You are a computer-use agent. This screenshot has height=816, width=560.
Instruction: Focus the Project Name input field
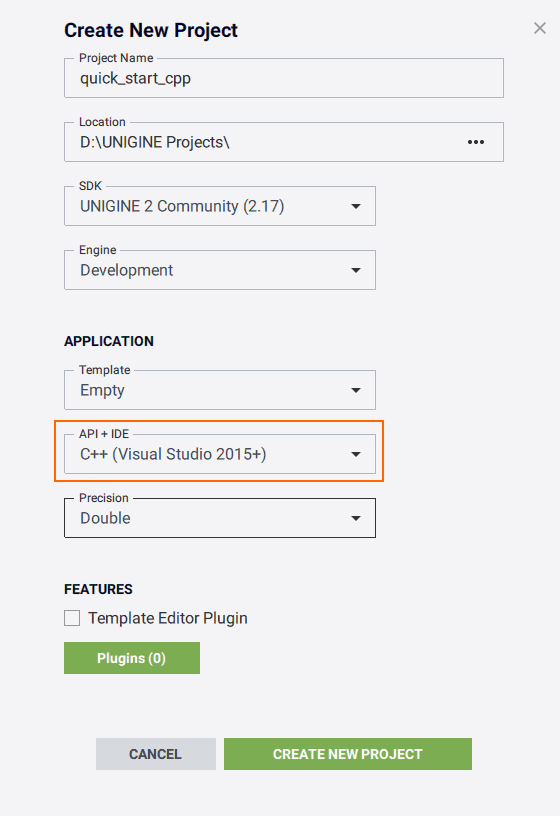pyautogui.click(x=284, y=78)
